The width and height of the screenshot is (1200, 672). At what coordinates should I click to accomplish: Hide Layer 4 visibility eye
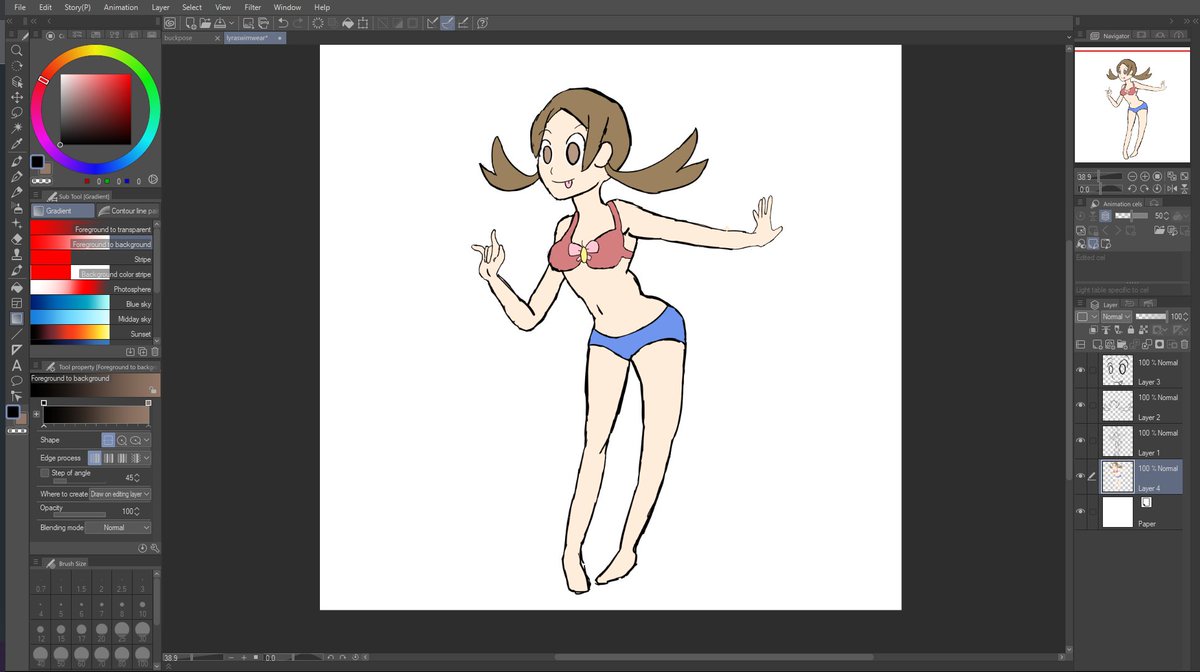(1080, 476)
